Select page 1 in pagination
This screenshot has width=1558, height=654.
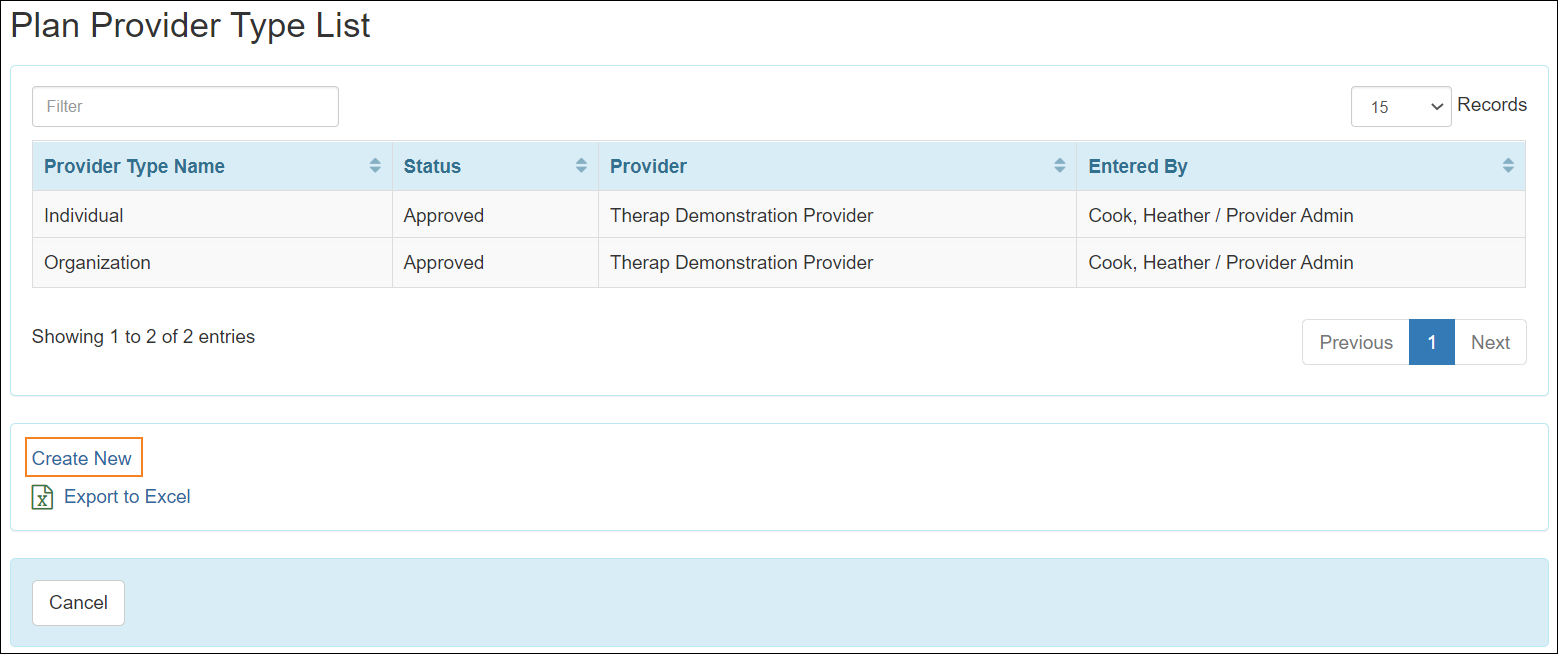pos(1431,342)
